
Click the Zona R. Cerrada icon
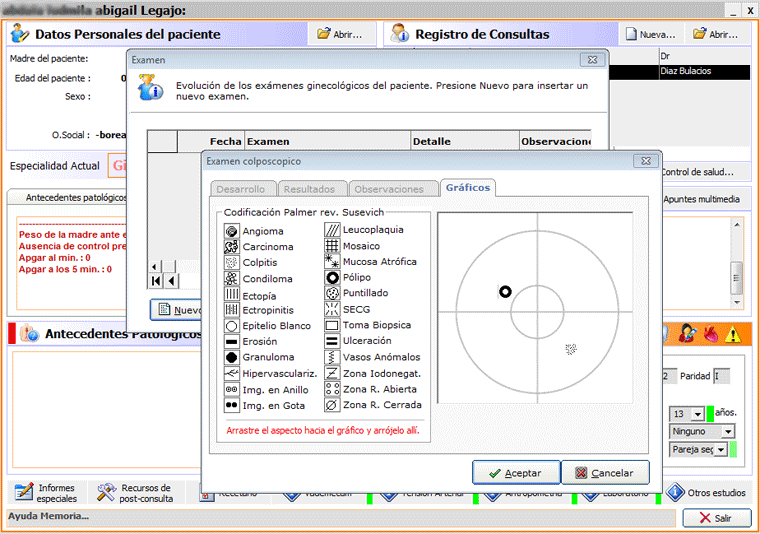[332, 405]
